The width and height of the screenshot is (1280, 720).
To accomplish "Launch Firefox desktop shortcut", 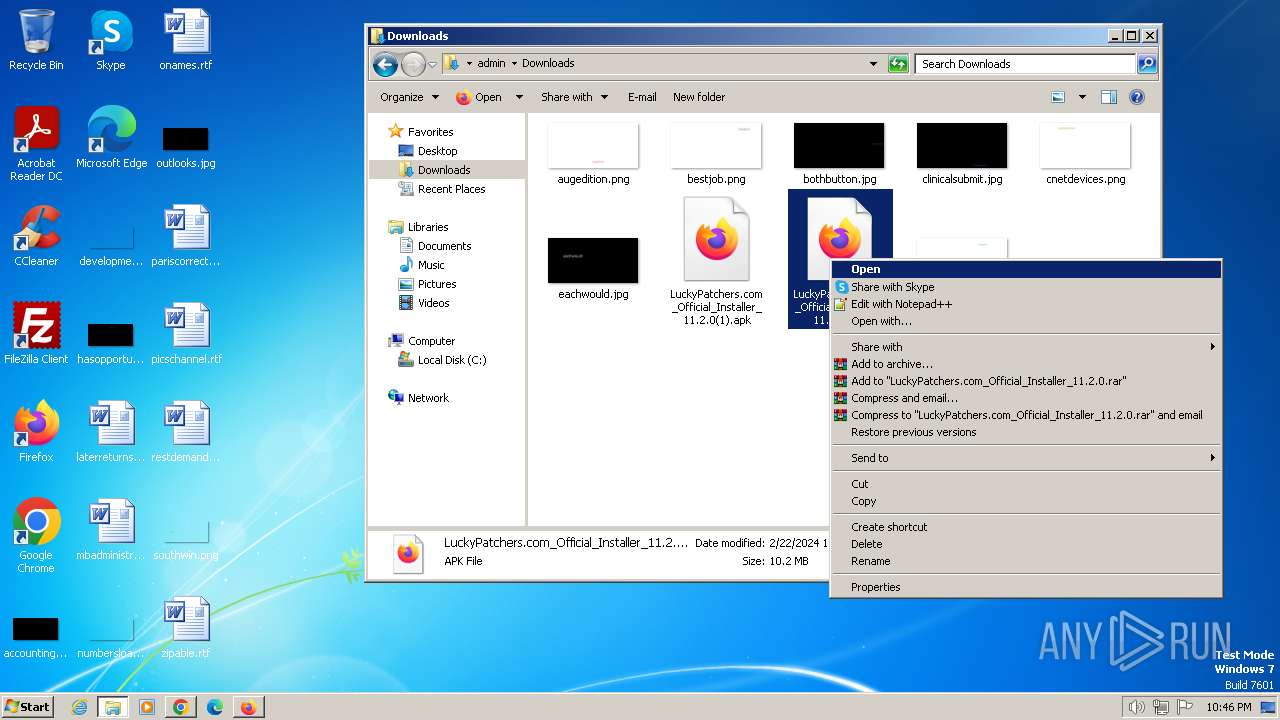I will (36, 431).
